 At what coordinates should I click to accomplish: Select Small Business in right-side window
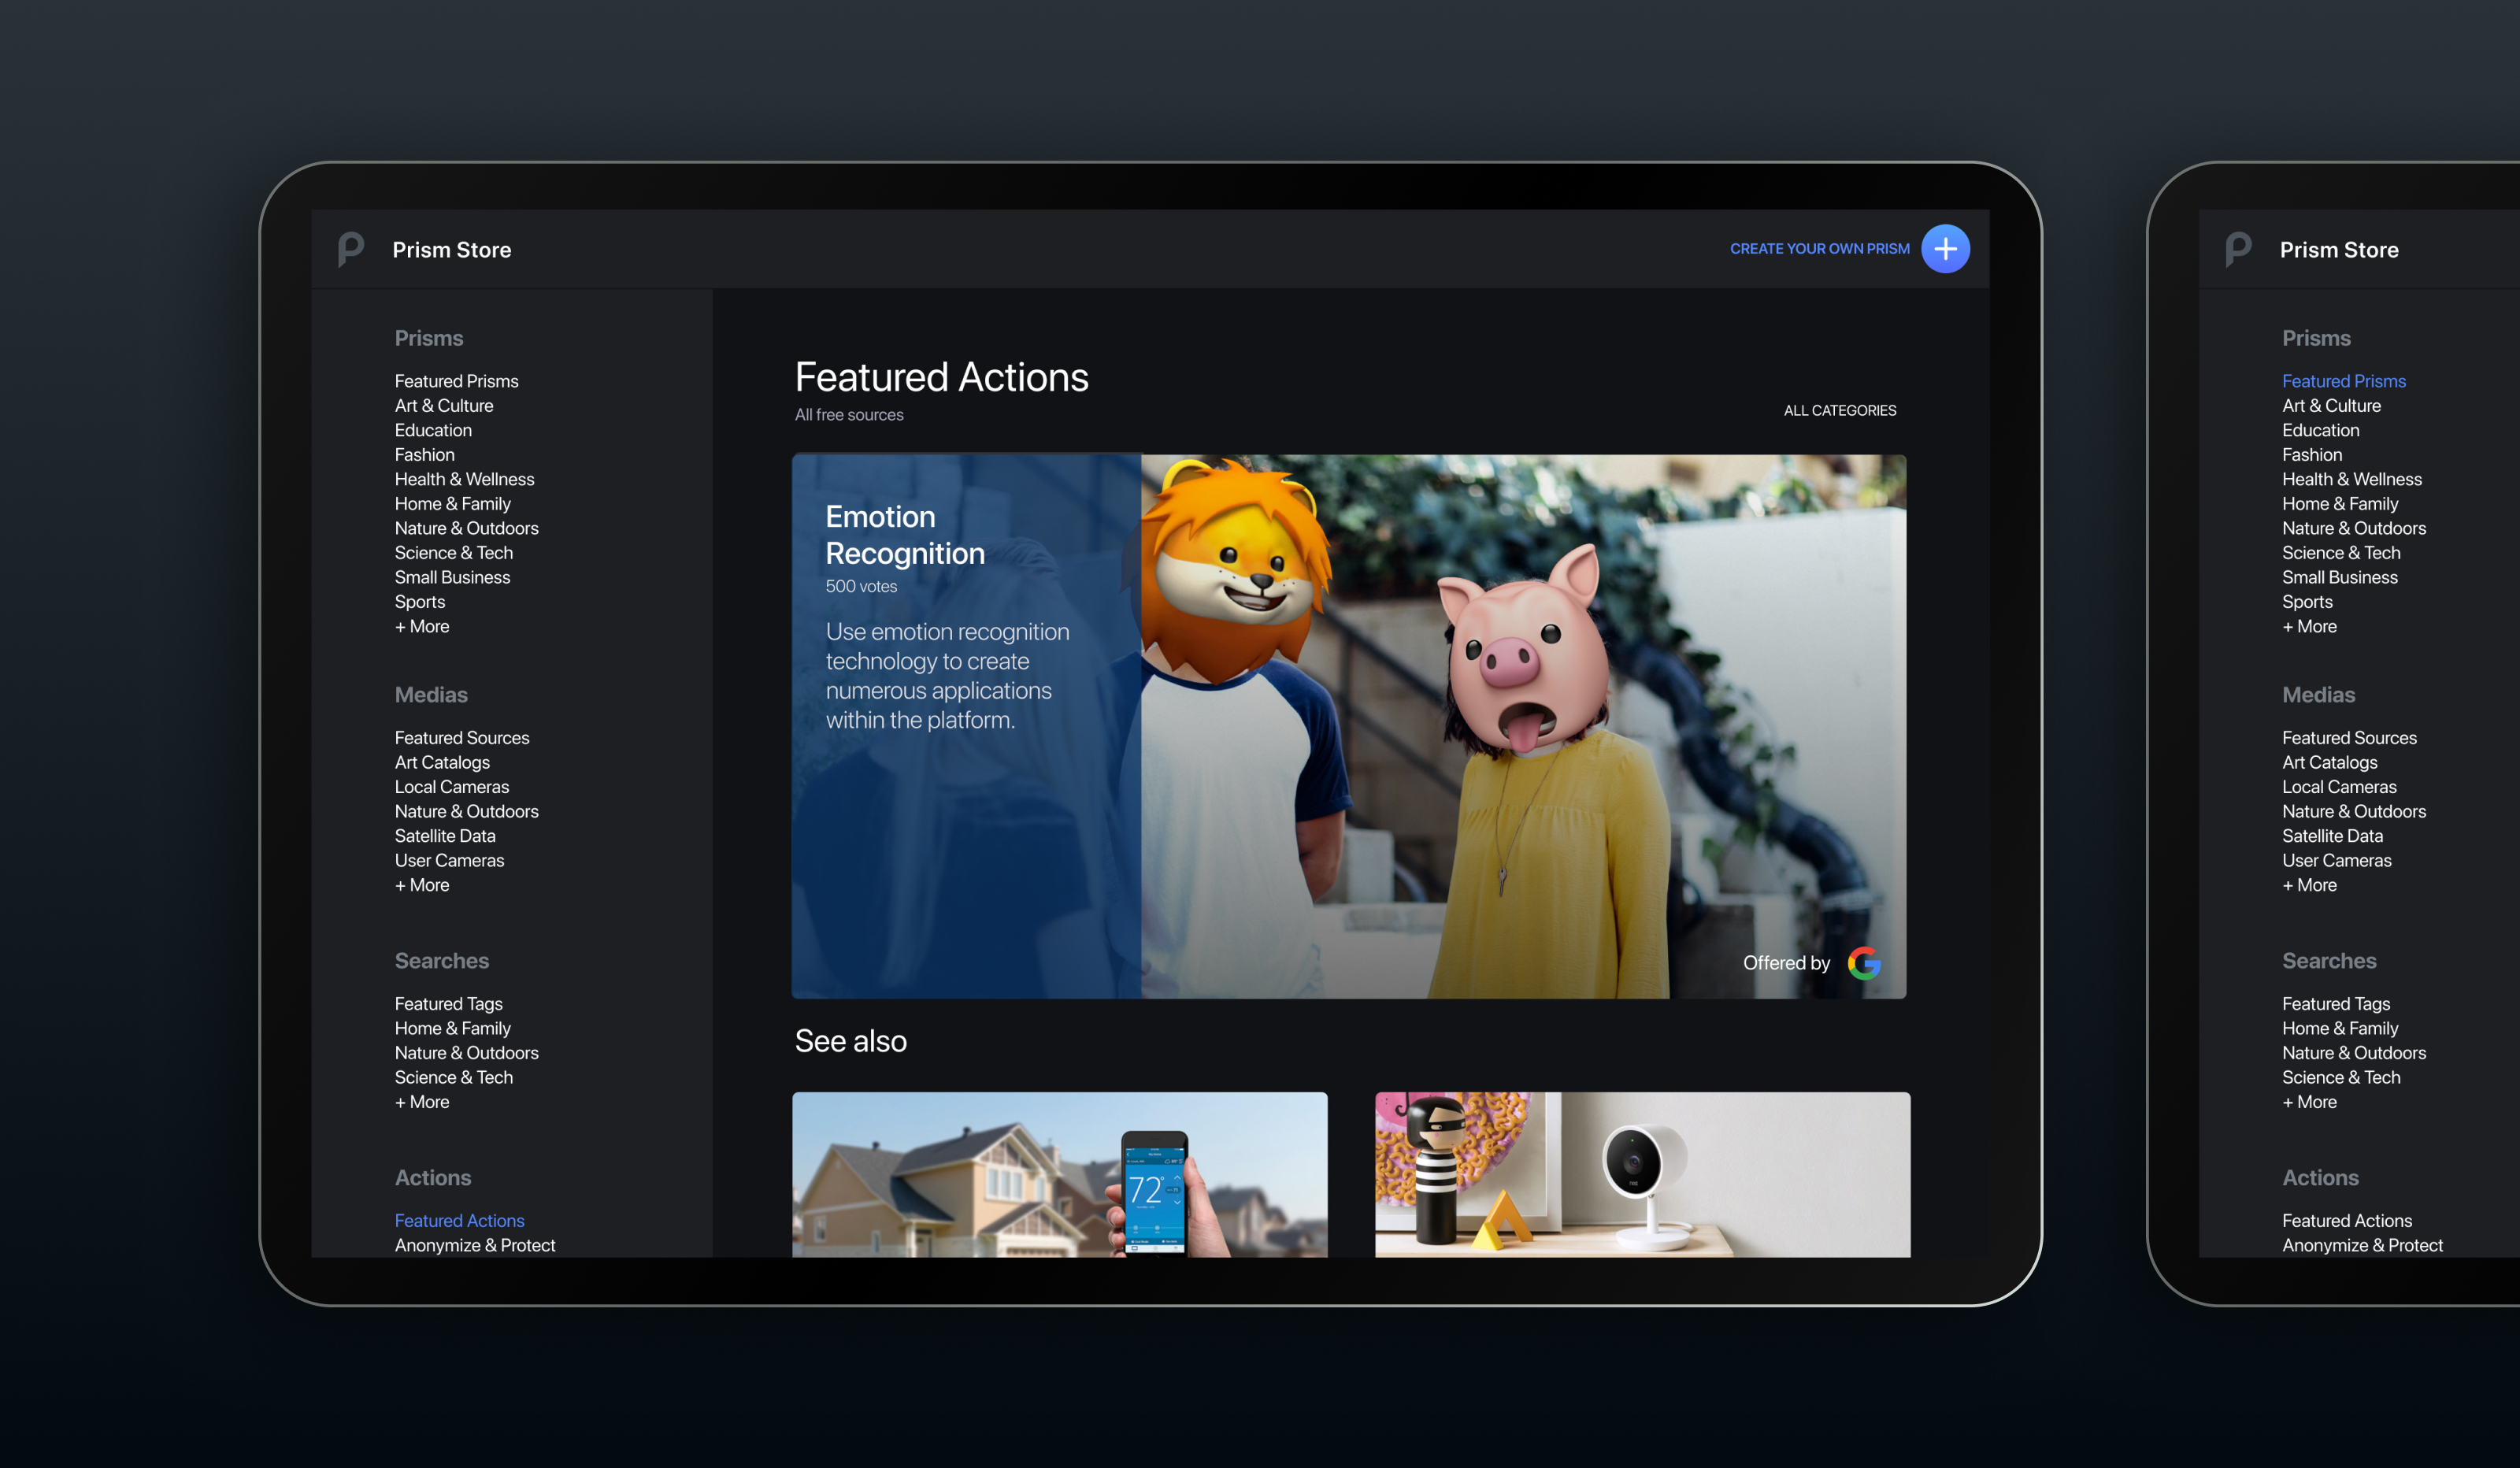[x=2339, y=577]
